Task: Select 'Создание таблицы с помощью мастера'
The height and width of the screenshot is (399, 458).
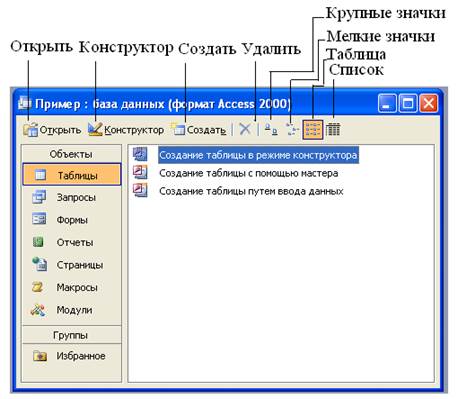Action: pos(249,173)
